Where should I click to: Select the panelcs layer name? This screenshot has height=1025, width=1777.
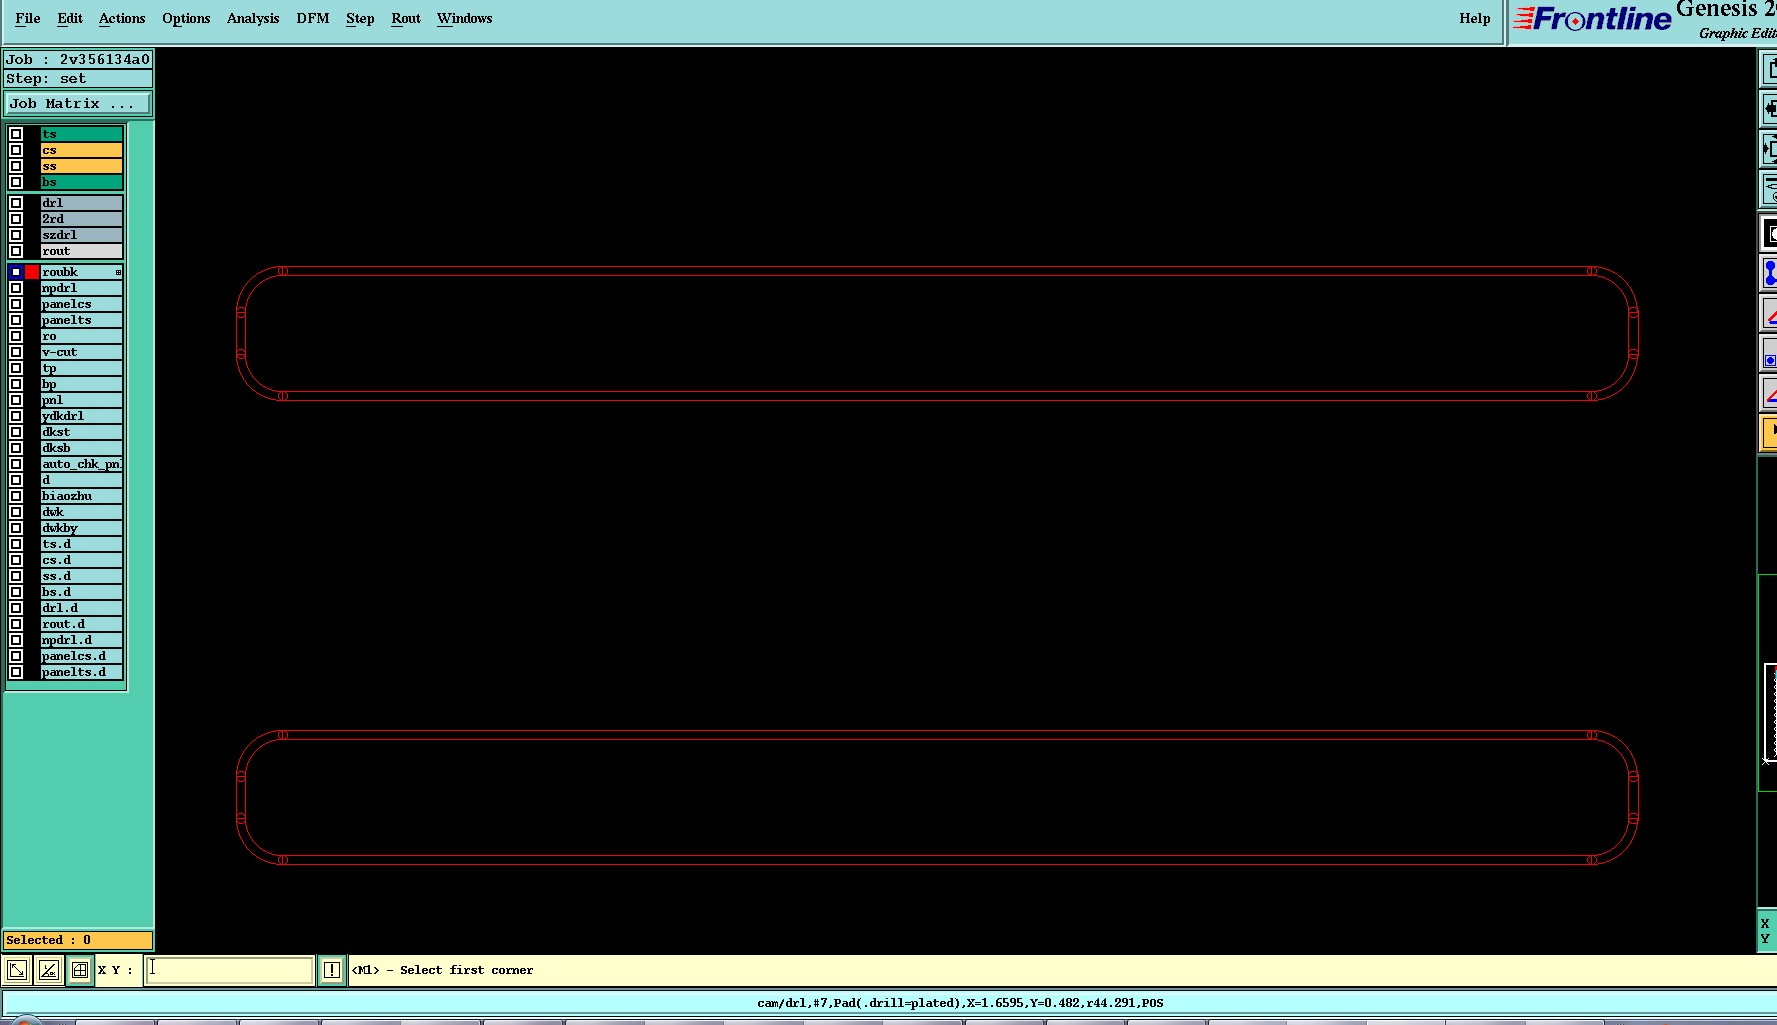click(82, 304)
